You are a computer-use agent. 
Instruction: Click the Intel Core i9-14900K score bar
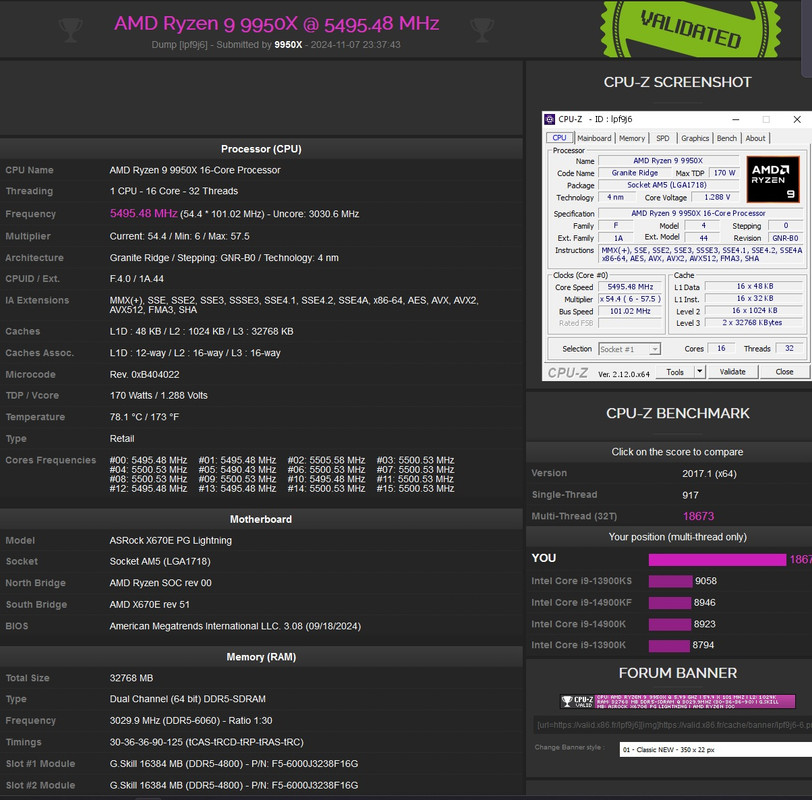point(670,624)
